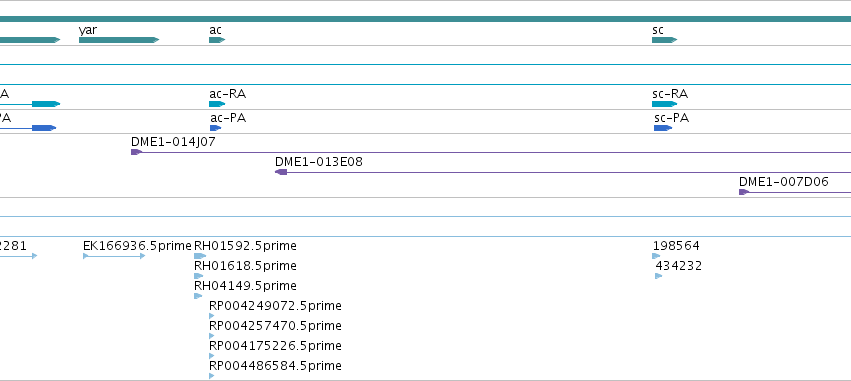Click the DME1-014J07 clone label
The width and height of the screenshot is (851, 381).
click(x=173, y=142)
